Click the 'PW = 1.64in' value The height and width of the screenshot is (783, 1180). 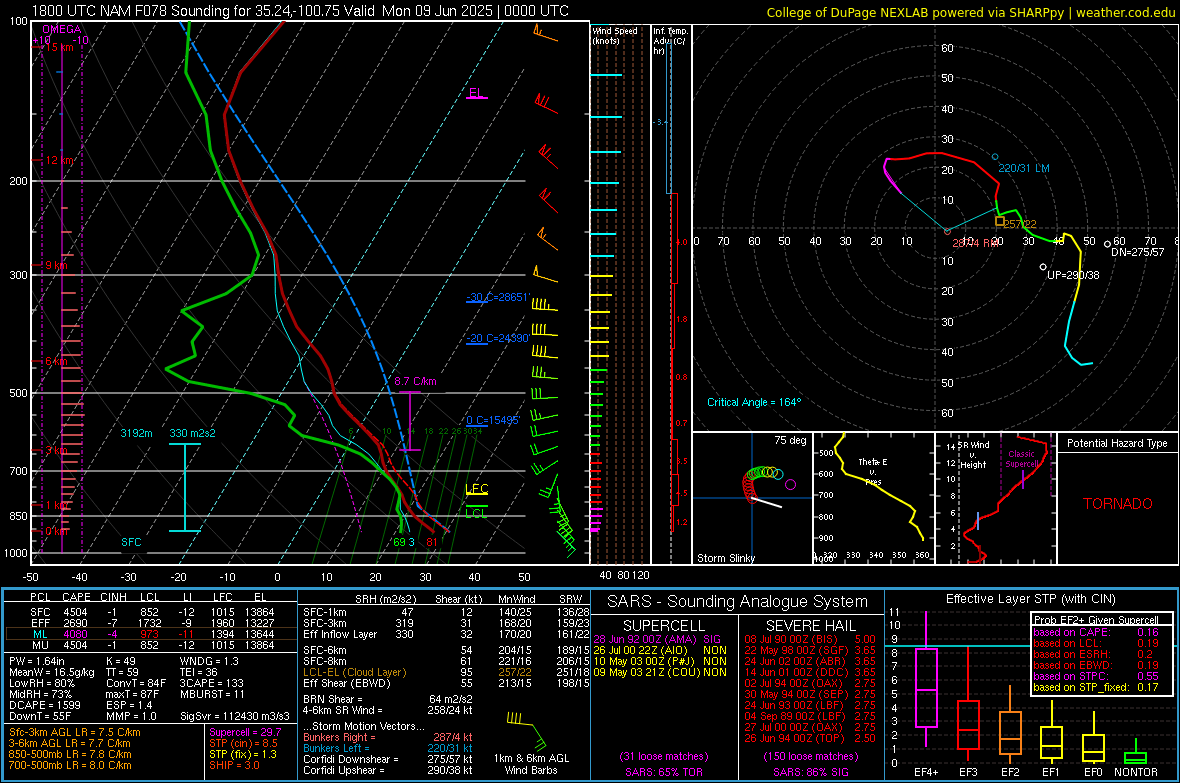pyautogui.click(x=37, y=661)
